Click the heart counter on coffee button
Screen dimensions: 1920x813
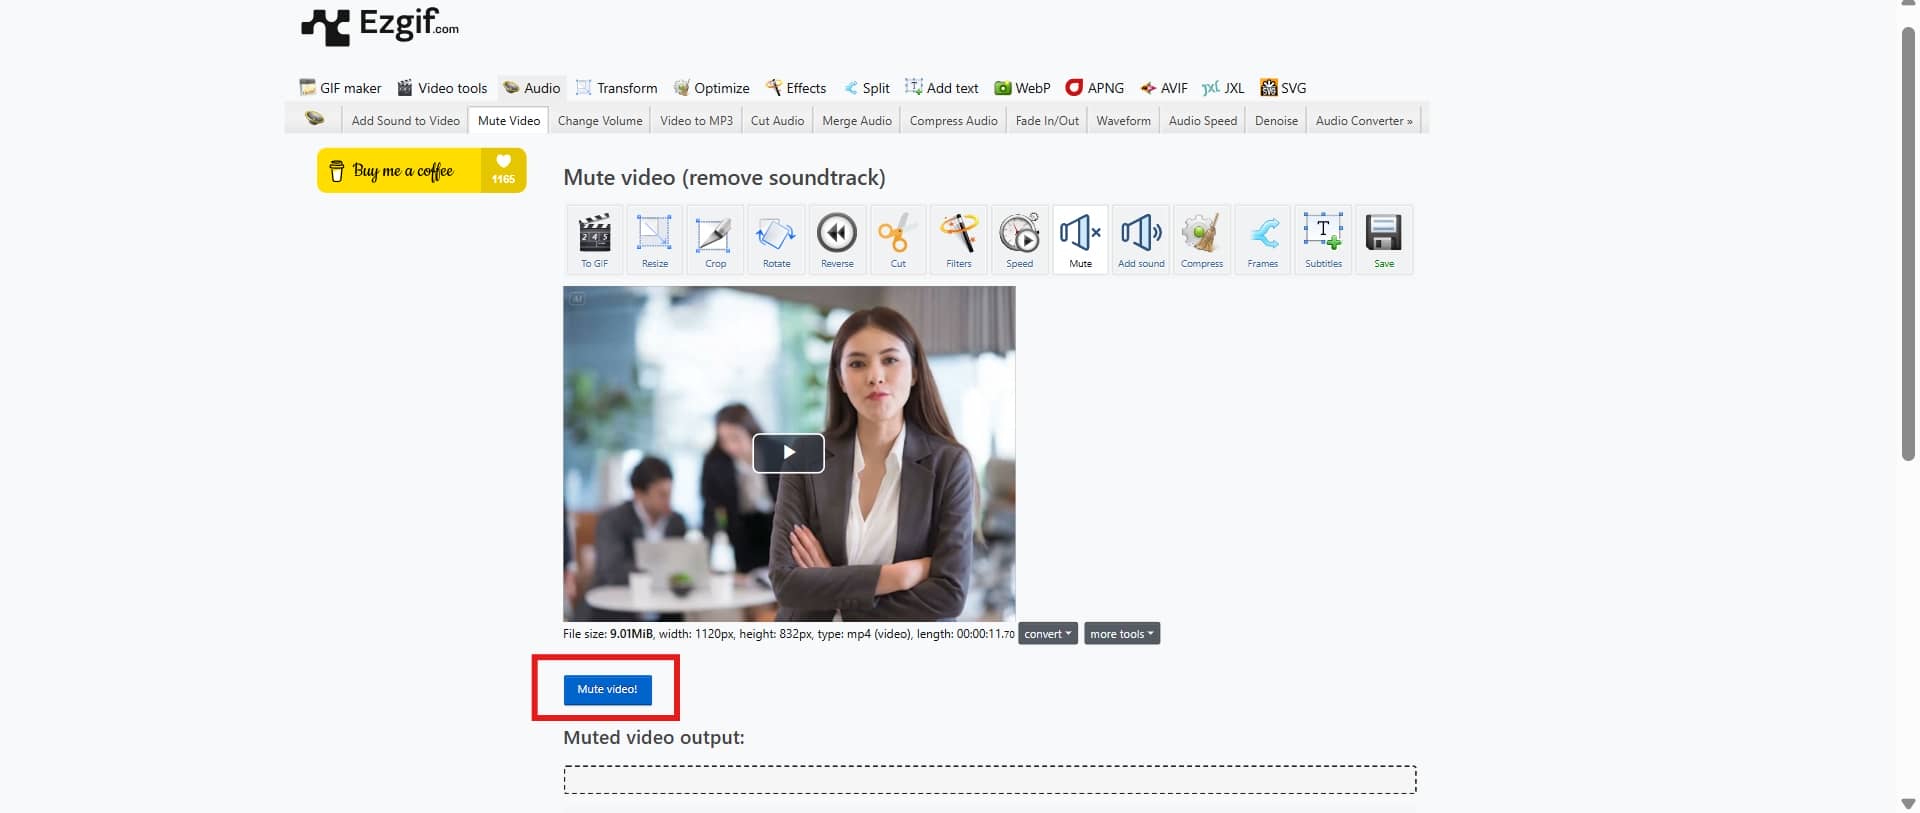[x=503, y=170]
